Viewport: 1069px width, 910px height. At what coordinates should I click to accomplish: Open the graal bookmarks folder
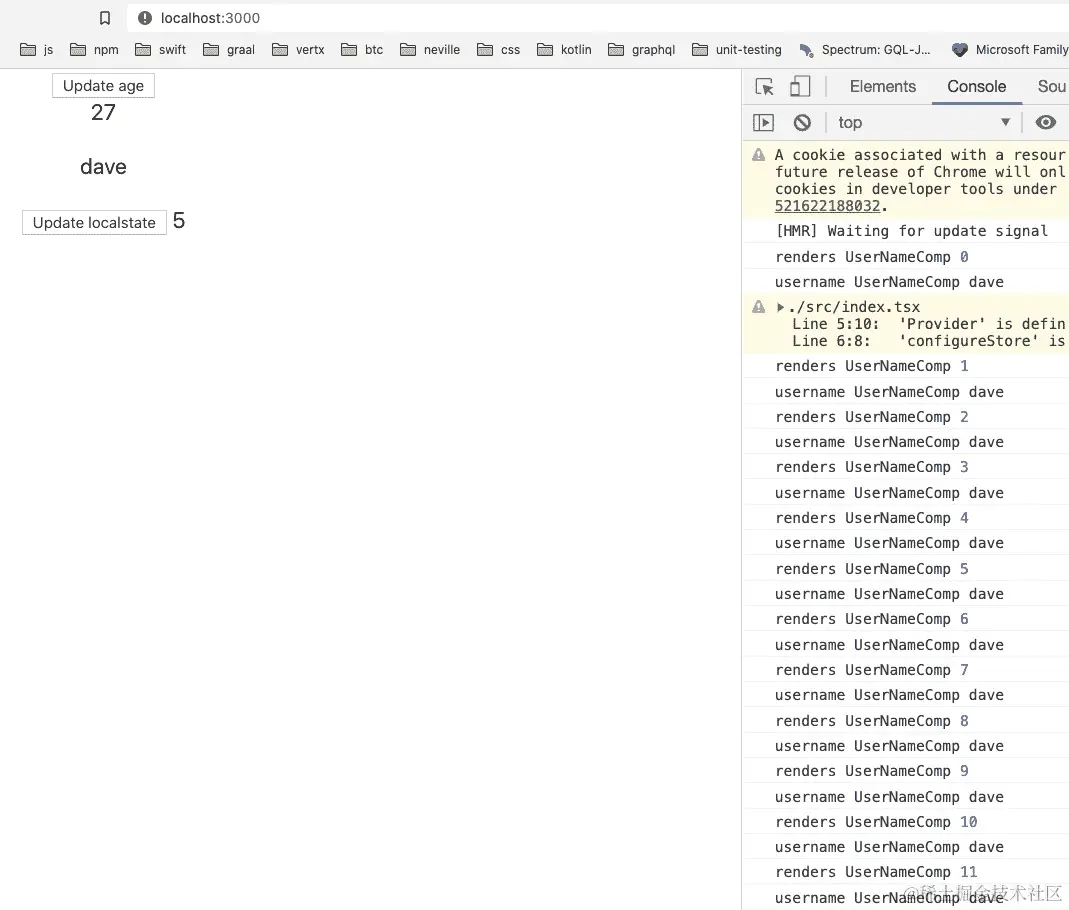(x=229, y=50)
